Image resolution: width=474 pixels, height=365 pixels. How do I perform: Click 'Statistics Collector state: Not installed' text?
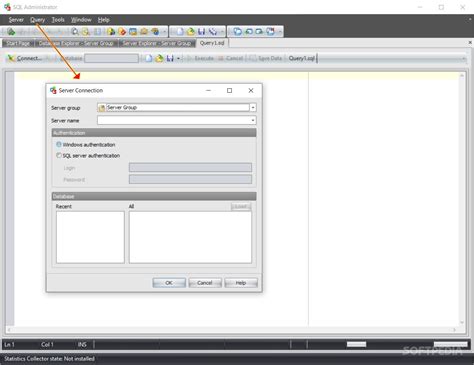point(49,359)
